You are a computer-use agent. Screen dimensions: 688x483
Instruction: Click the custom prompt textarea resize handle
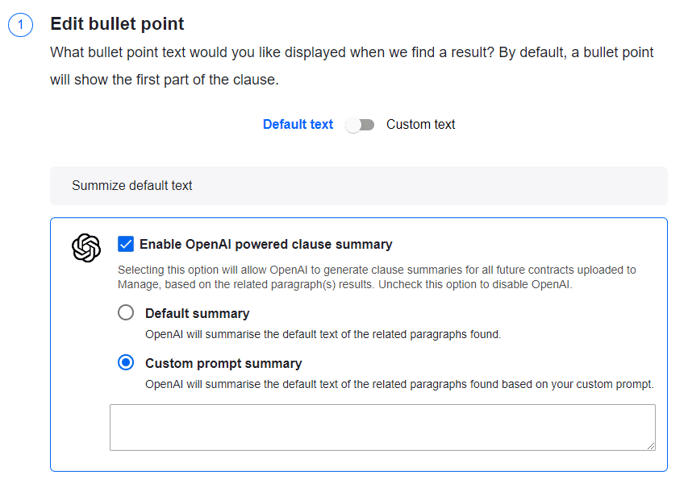tap(650, 444)
